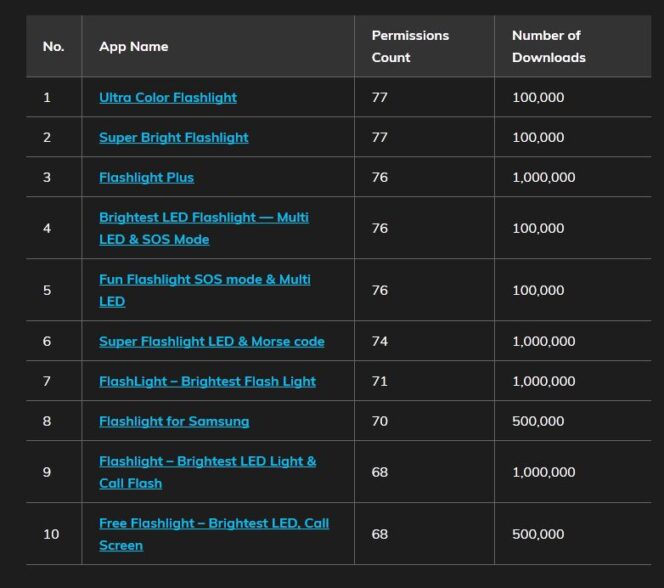This screenshot has width=664, height=588.
Task: Open the Ultra Color Flashlight link
Action: tap(168, 98)
